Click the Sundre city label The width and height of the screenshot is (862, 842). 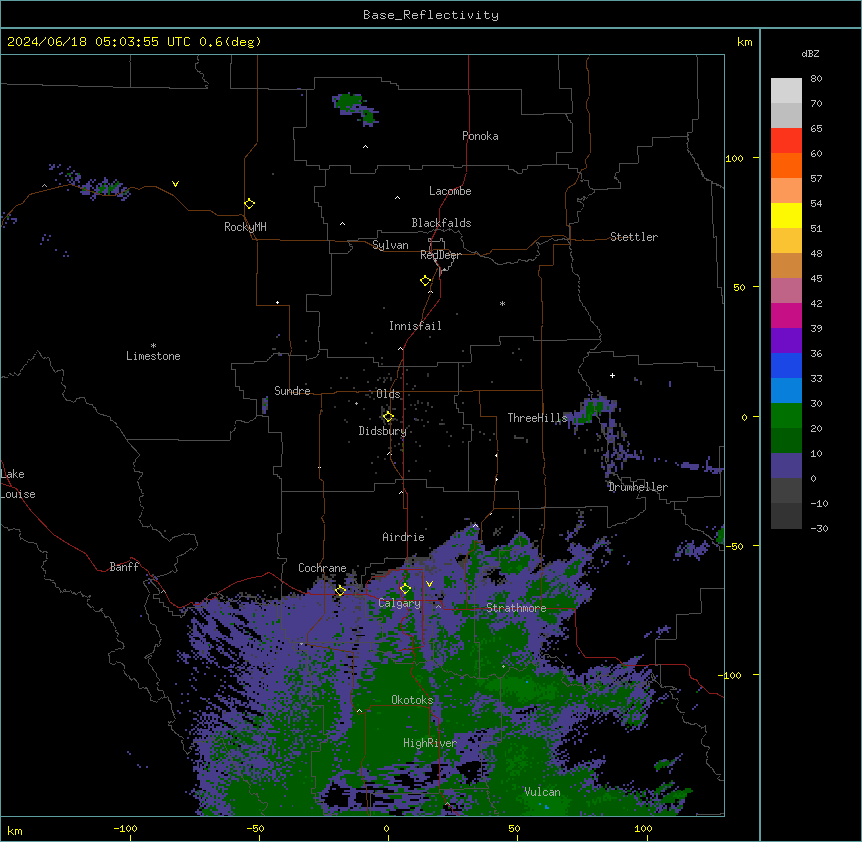pos(292,391)
